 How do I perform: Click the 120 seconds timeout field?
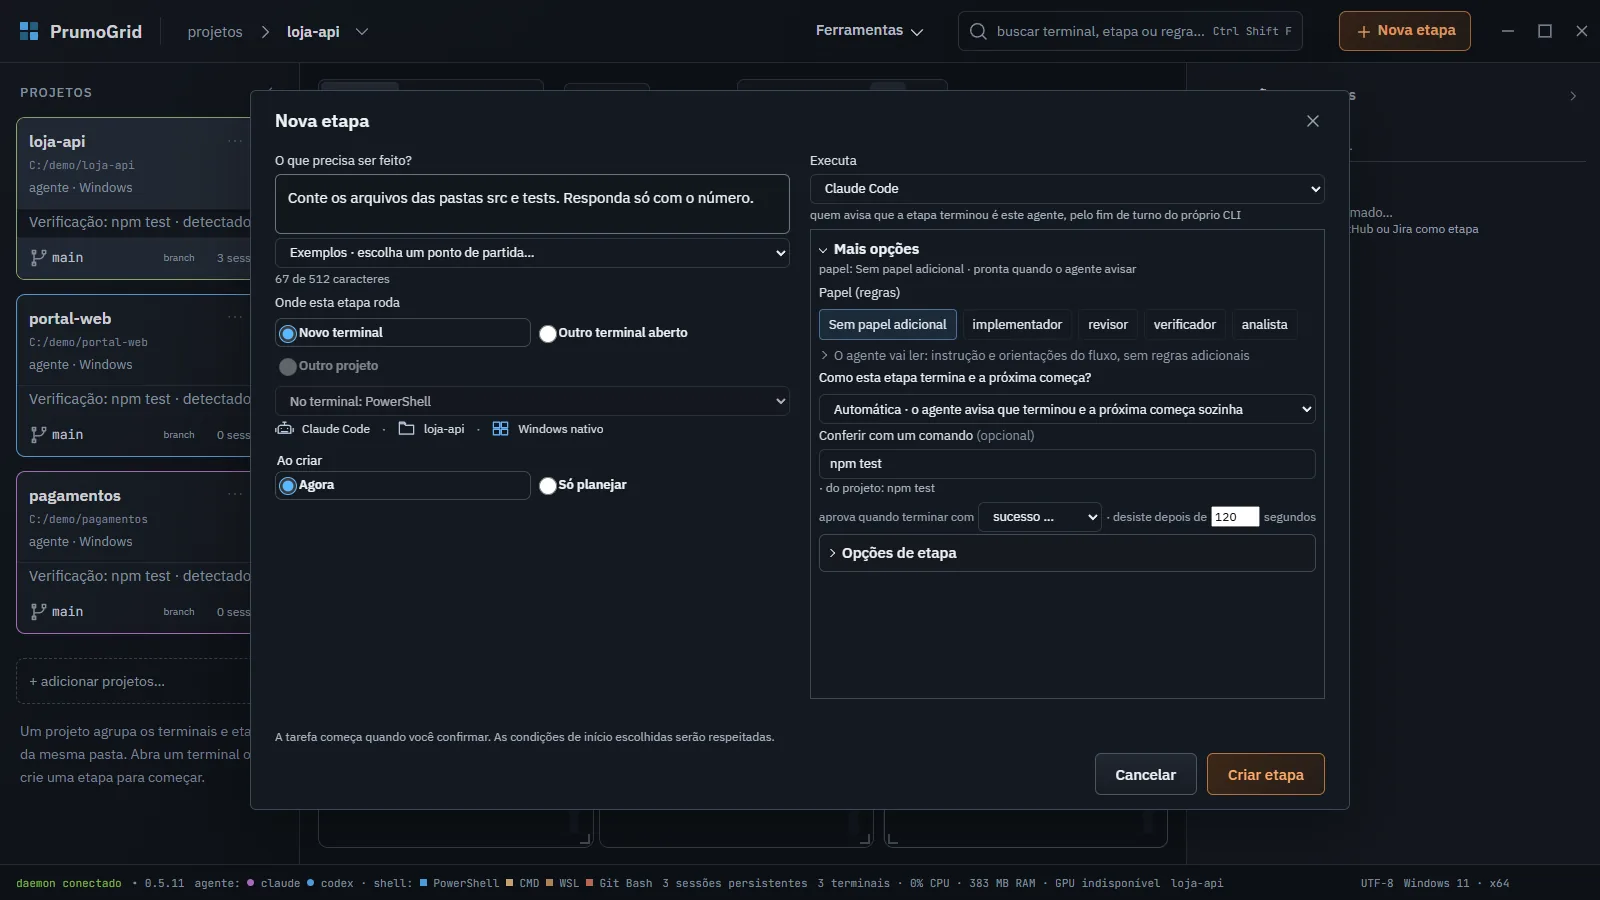coord(1235,517)
